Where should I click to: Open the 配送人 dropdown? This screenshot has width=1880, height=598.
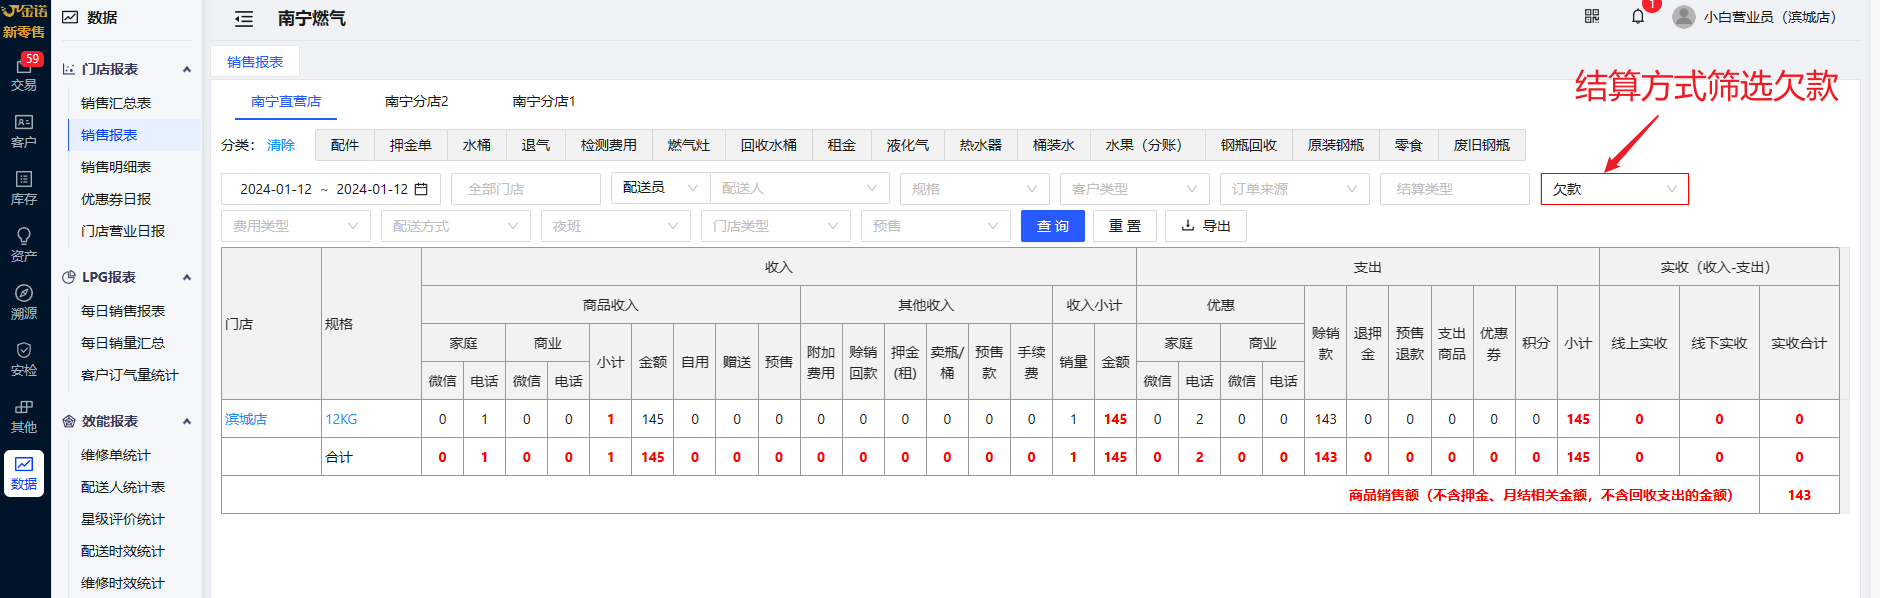tap(800, 188)
